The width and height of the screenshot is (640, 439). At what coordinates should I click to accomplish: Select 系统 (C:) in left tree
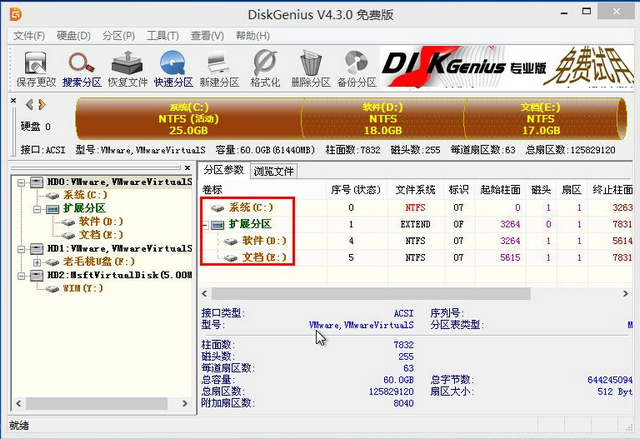point(85,195)
